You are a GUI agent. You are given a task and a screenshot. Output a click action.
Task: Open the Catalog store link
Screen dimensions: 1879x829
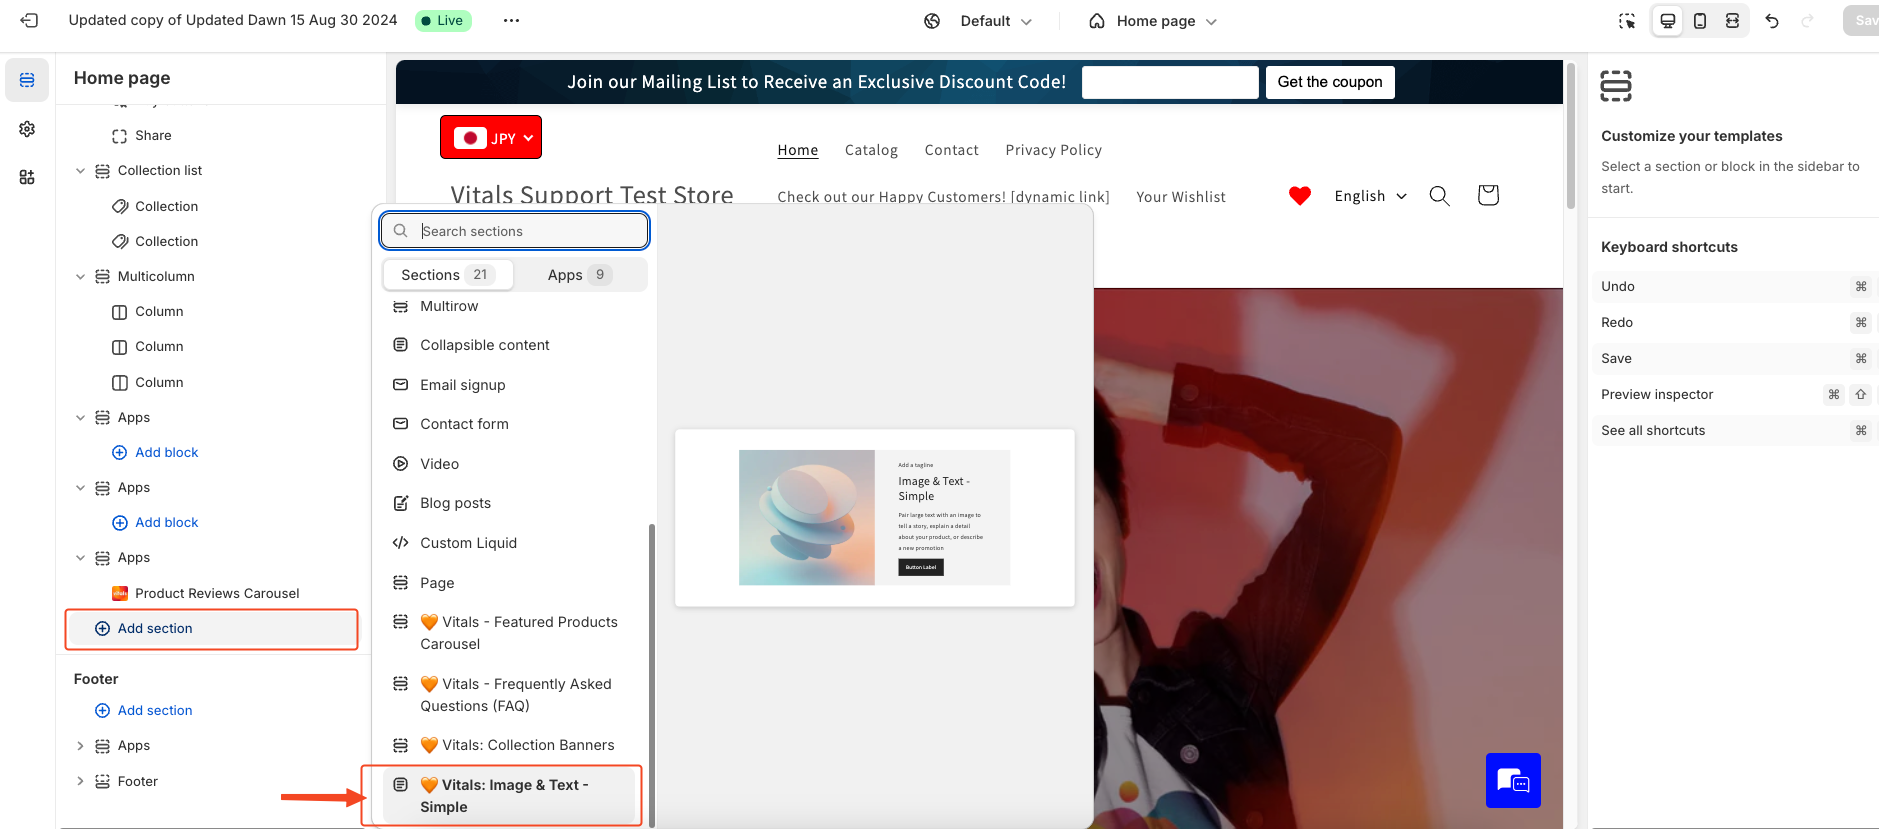click(x=871, y=150)
